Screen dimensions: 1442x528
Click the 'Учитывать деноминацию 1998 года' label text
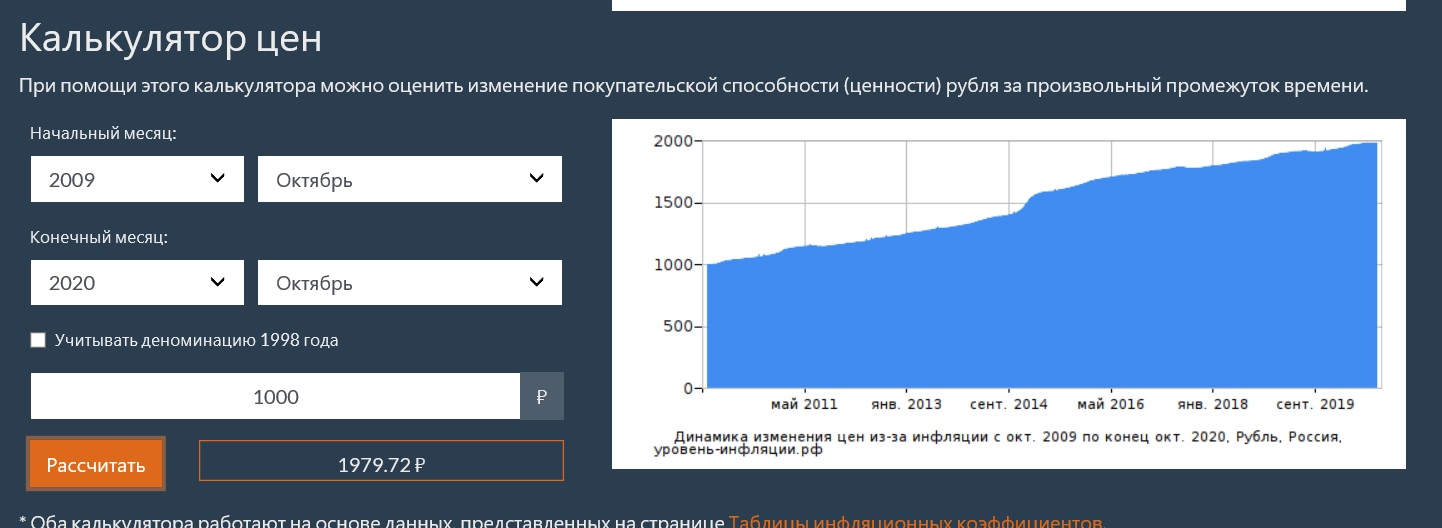pos(197,340)
